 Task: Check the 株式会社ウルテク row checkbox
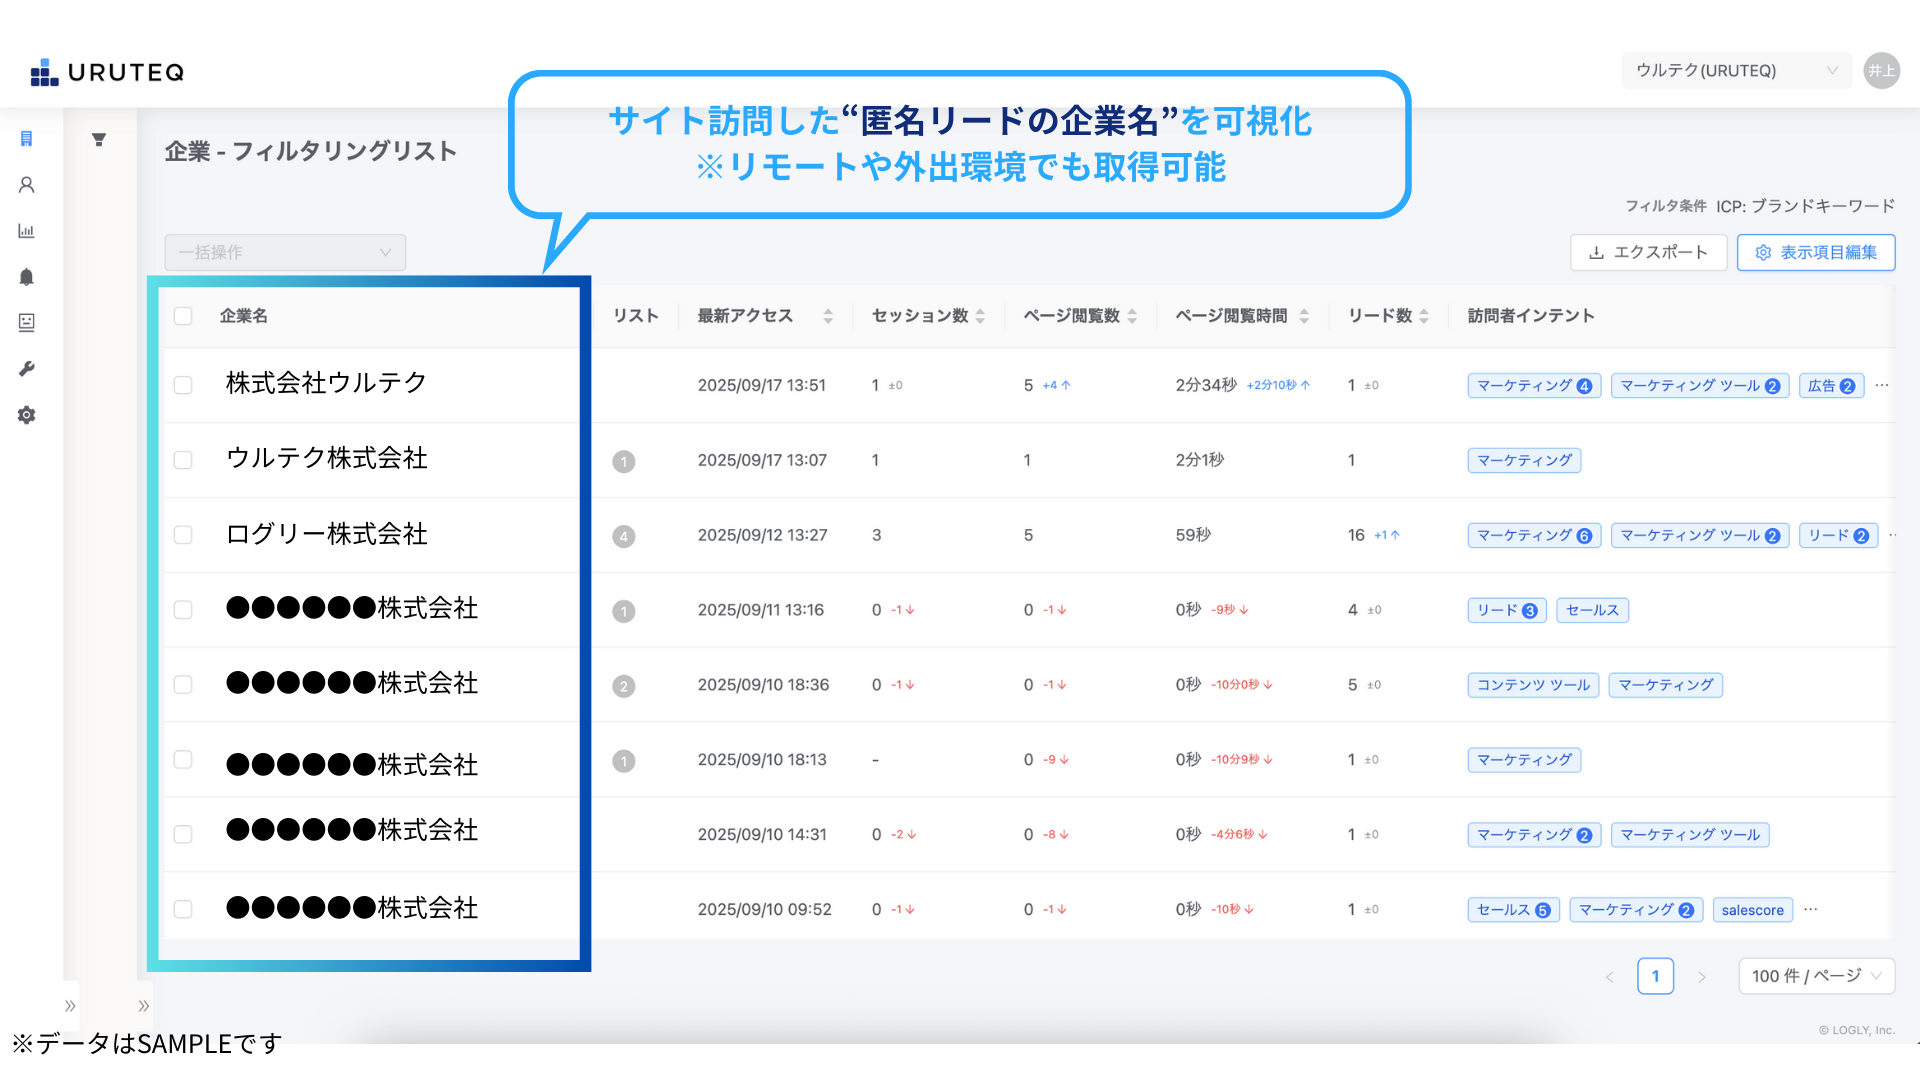click(x=183, y=385)
